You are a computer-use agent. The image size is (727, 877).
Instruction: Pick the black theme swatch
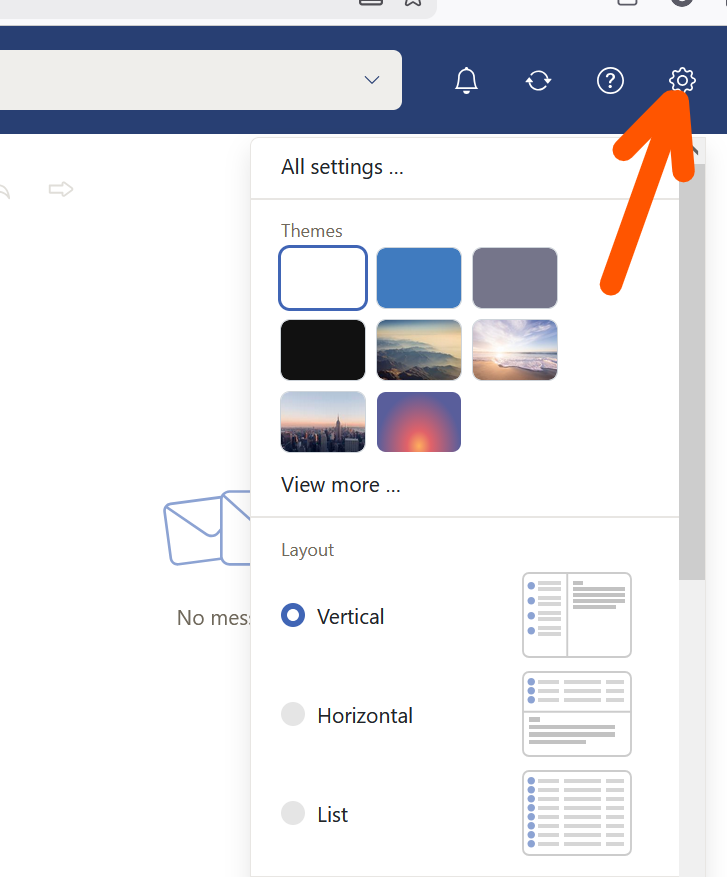point(323,350)
